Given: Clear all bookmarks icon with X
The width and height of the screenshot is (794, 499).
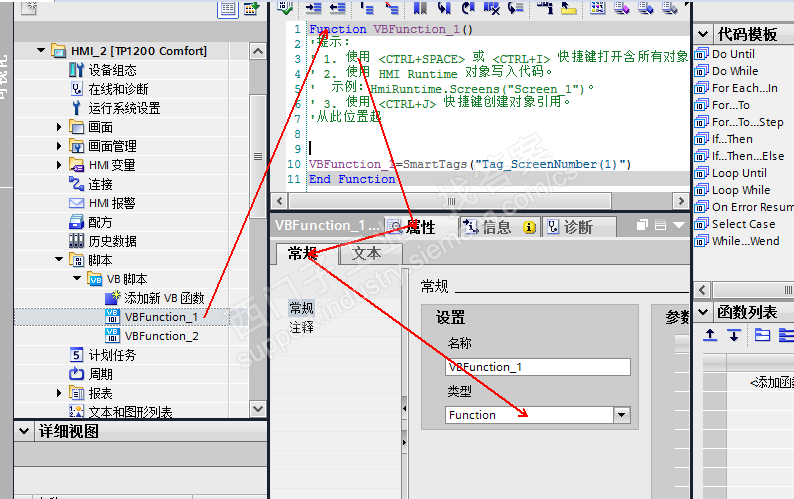Looking at the screenshot, I should 491,7.
